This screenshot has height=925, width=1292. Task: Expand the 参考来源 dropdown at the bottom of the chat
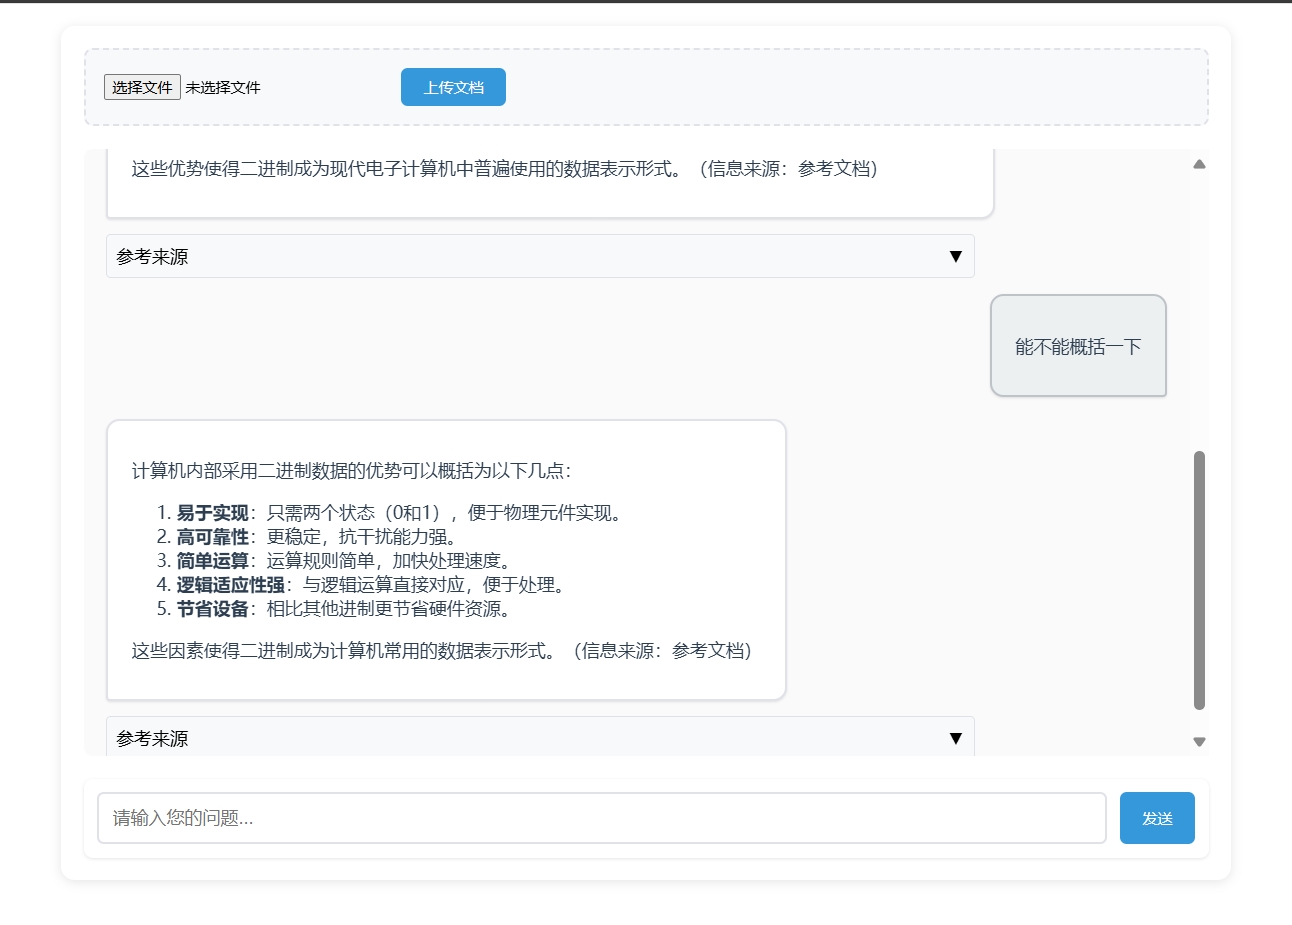click(x=540, y=737)
